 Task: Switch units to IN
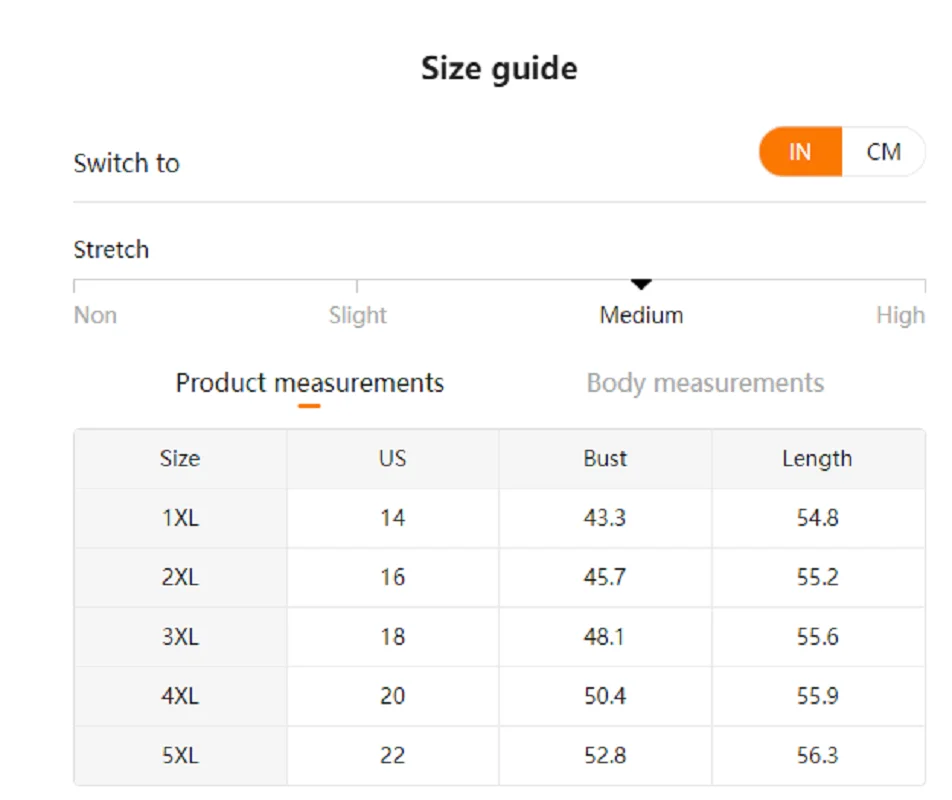[800, 152]
